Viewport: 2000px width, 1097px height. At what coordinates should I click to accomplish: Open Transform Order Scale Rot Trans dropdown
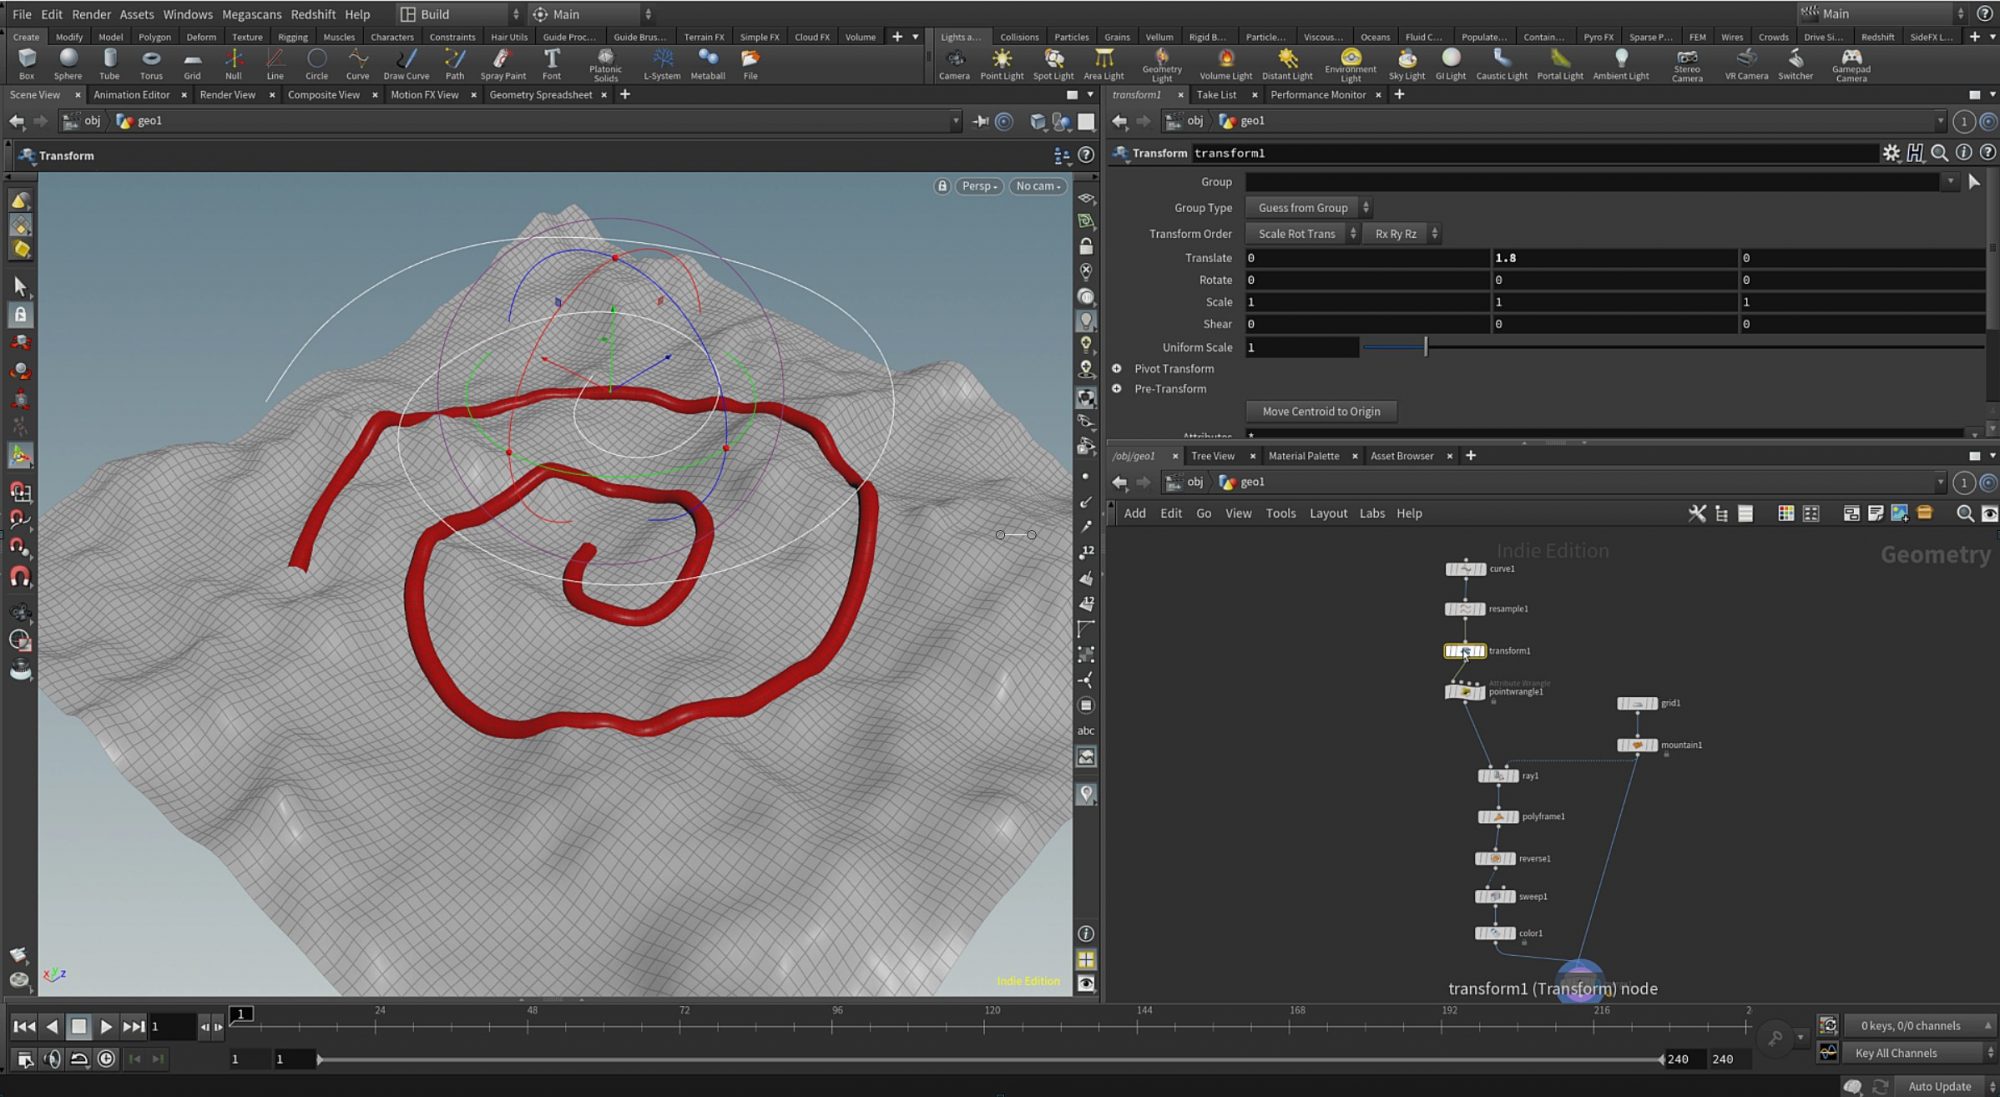(x=1302, y=234)
